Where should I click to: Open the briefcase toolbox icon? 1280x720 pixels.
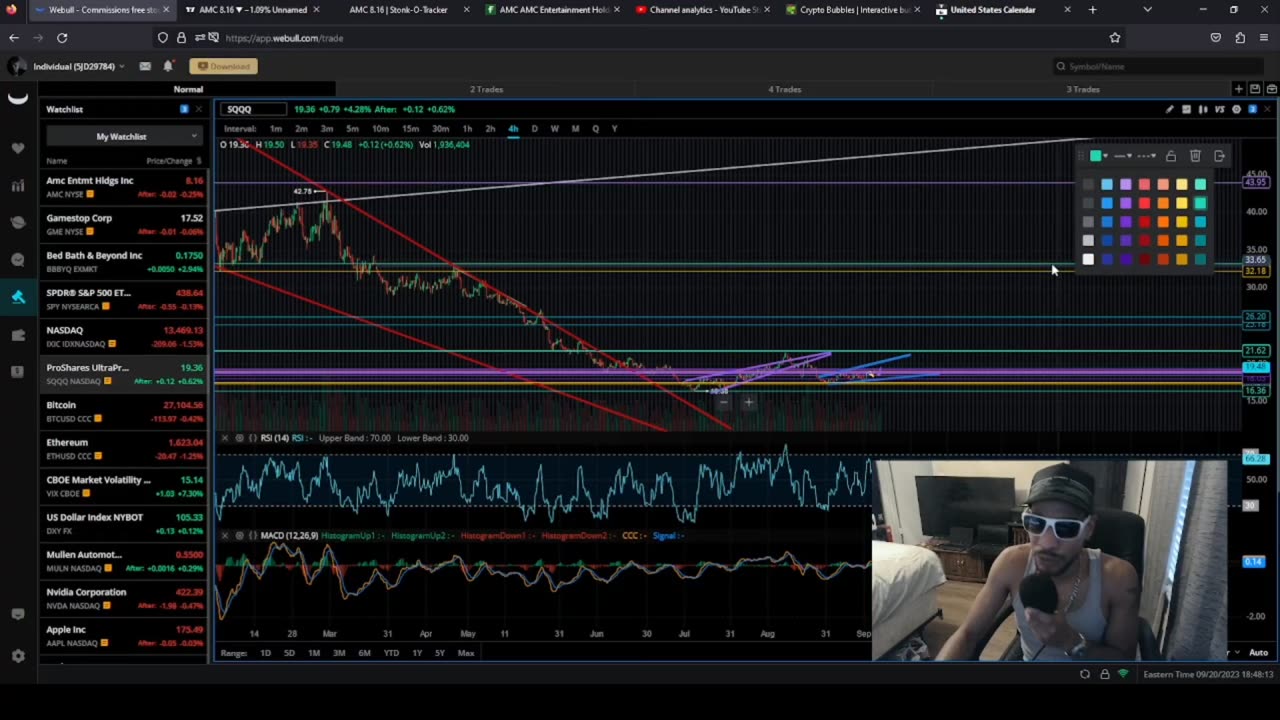pos(1271,89)
